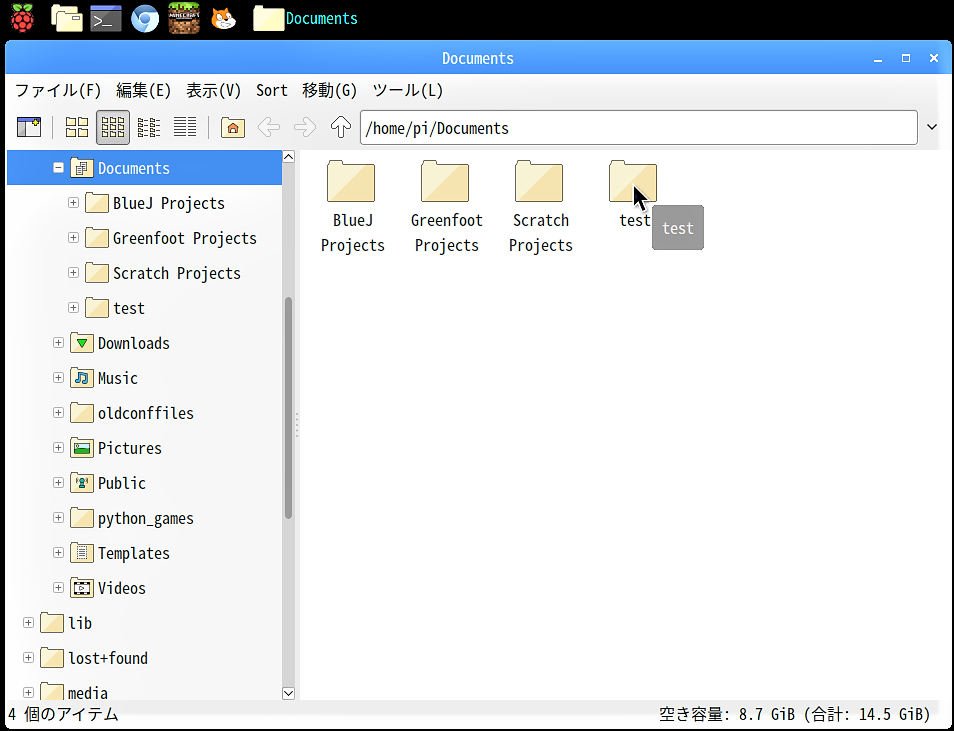This screenshot has width=954, height=731.
Task: Open the 表示(V) menu
Action: pos(214,91)
